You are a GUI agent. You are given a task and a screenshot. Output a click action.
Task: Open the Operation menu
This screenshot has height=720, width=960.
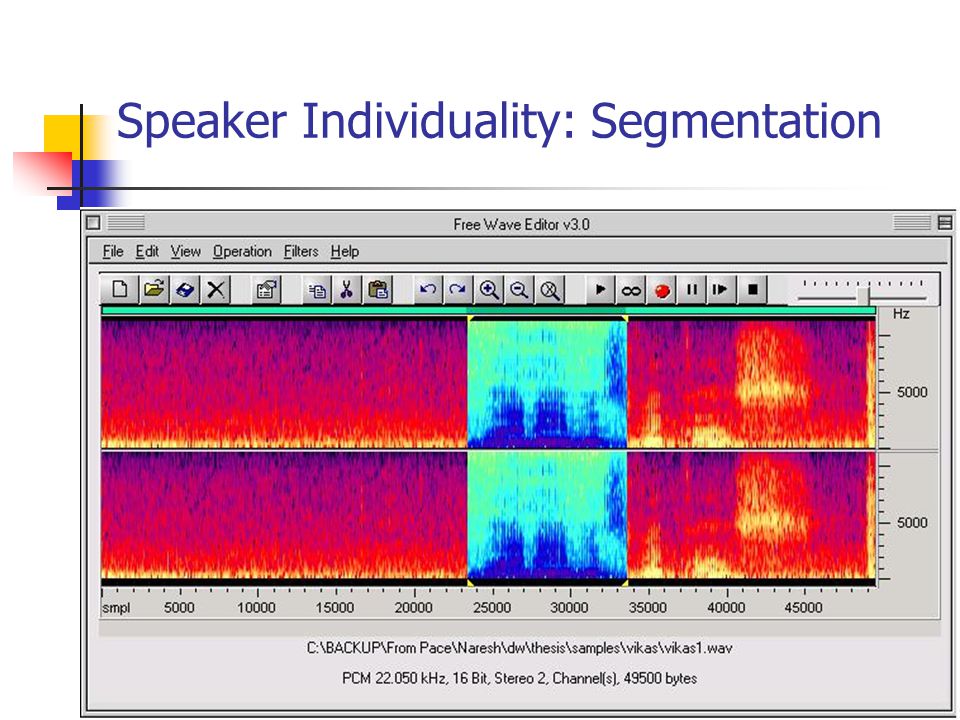click(x=242, y=252)
